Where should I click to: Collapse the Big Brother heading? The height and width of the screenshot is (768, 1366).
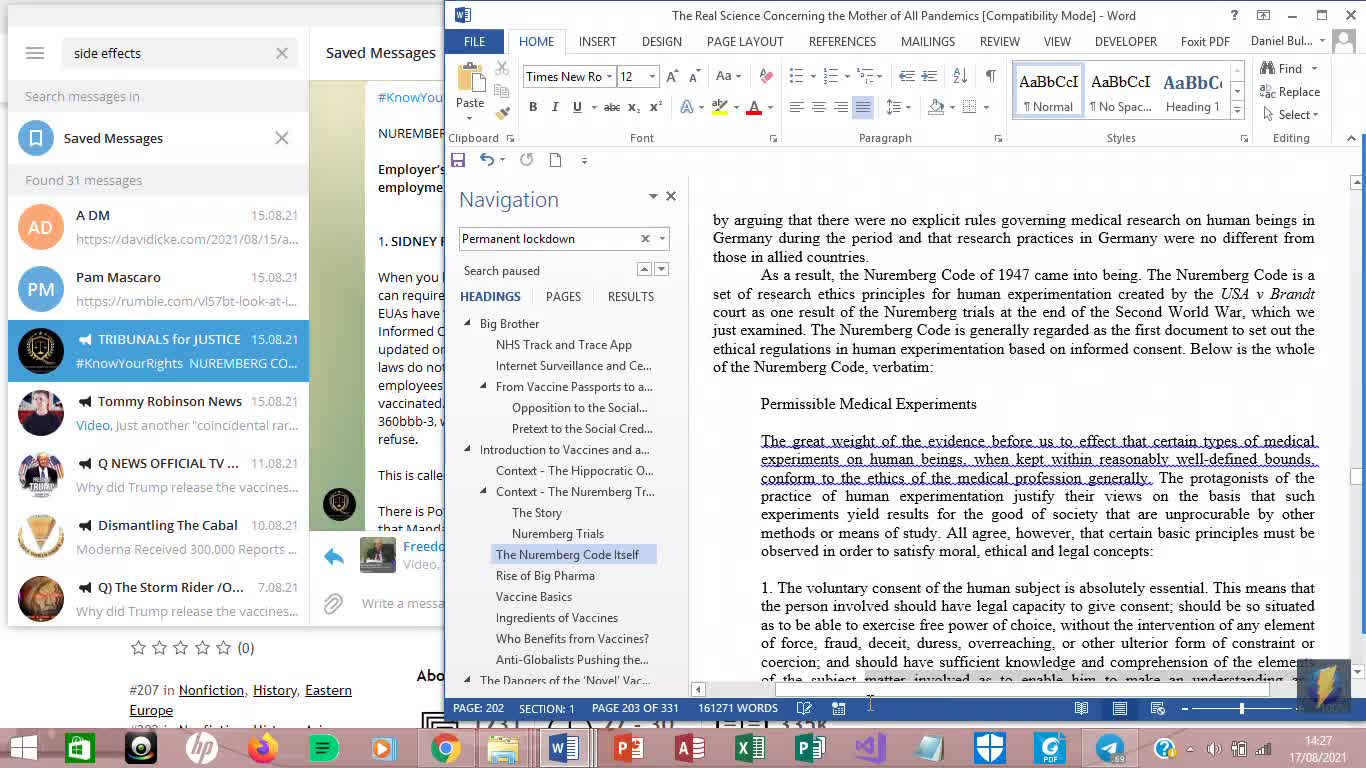[x=467, y=324]
